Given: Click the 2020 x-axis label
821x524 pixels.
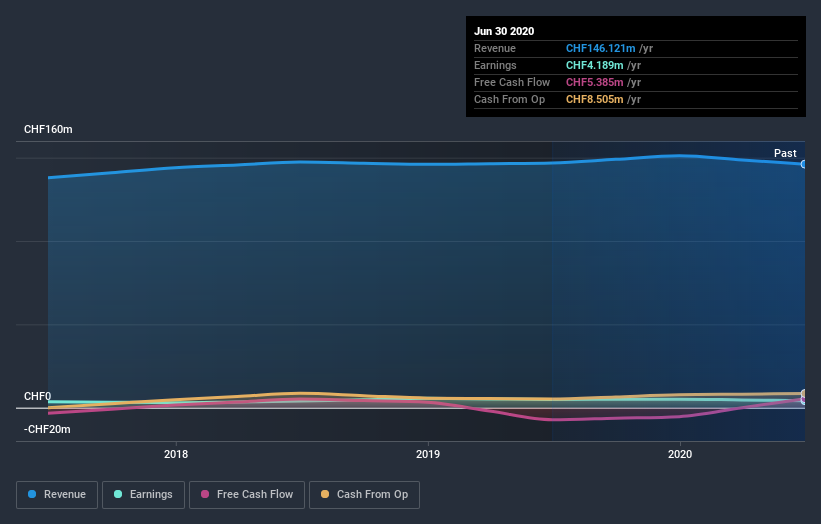Looking at the screenshot, I should [680, 454].
